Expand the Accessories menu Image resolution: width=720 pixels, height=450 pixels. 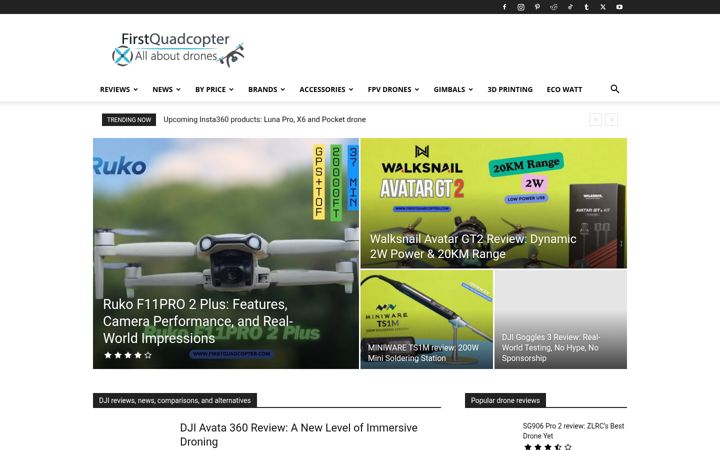pyautogui.click(x=326, y=89)
